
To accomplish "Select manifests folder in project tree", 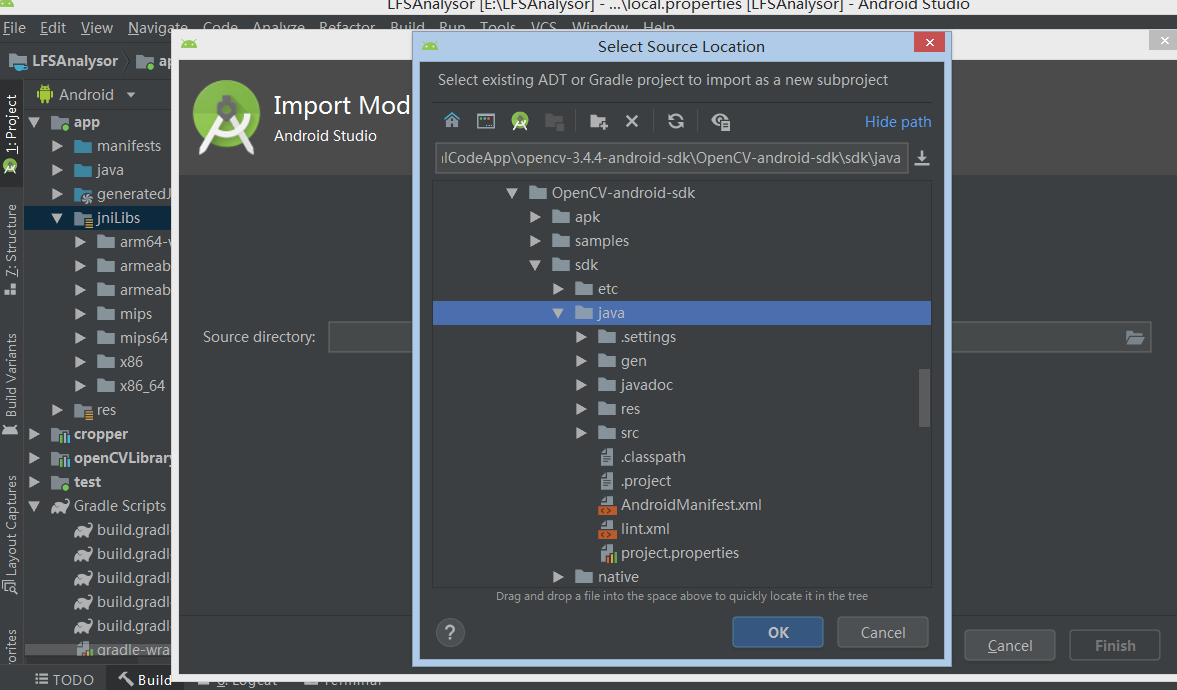I will click(x=128, y=146).
